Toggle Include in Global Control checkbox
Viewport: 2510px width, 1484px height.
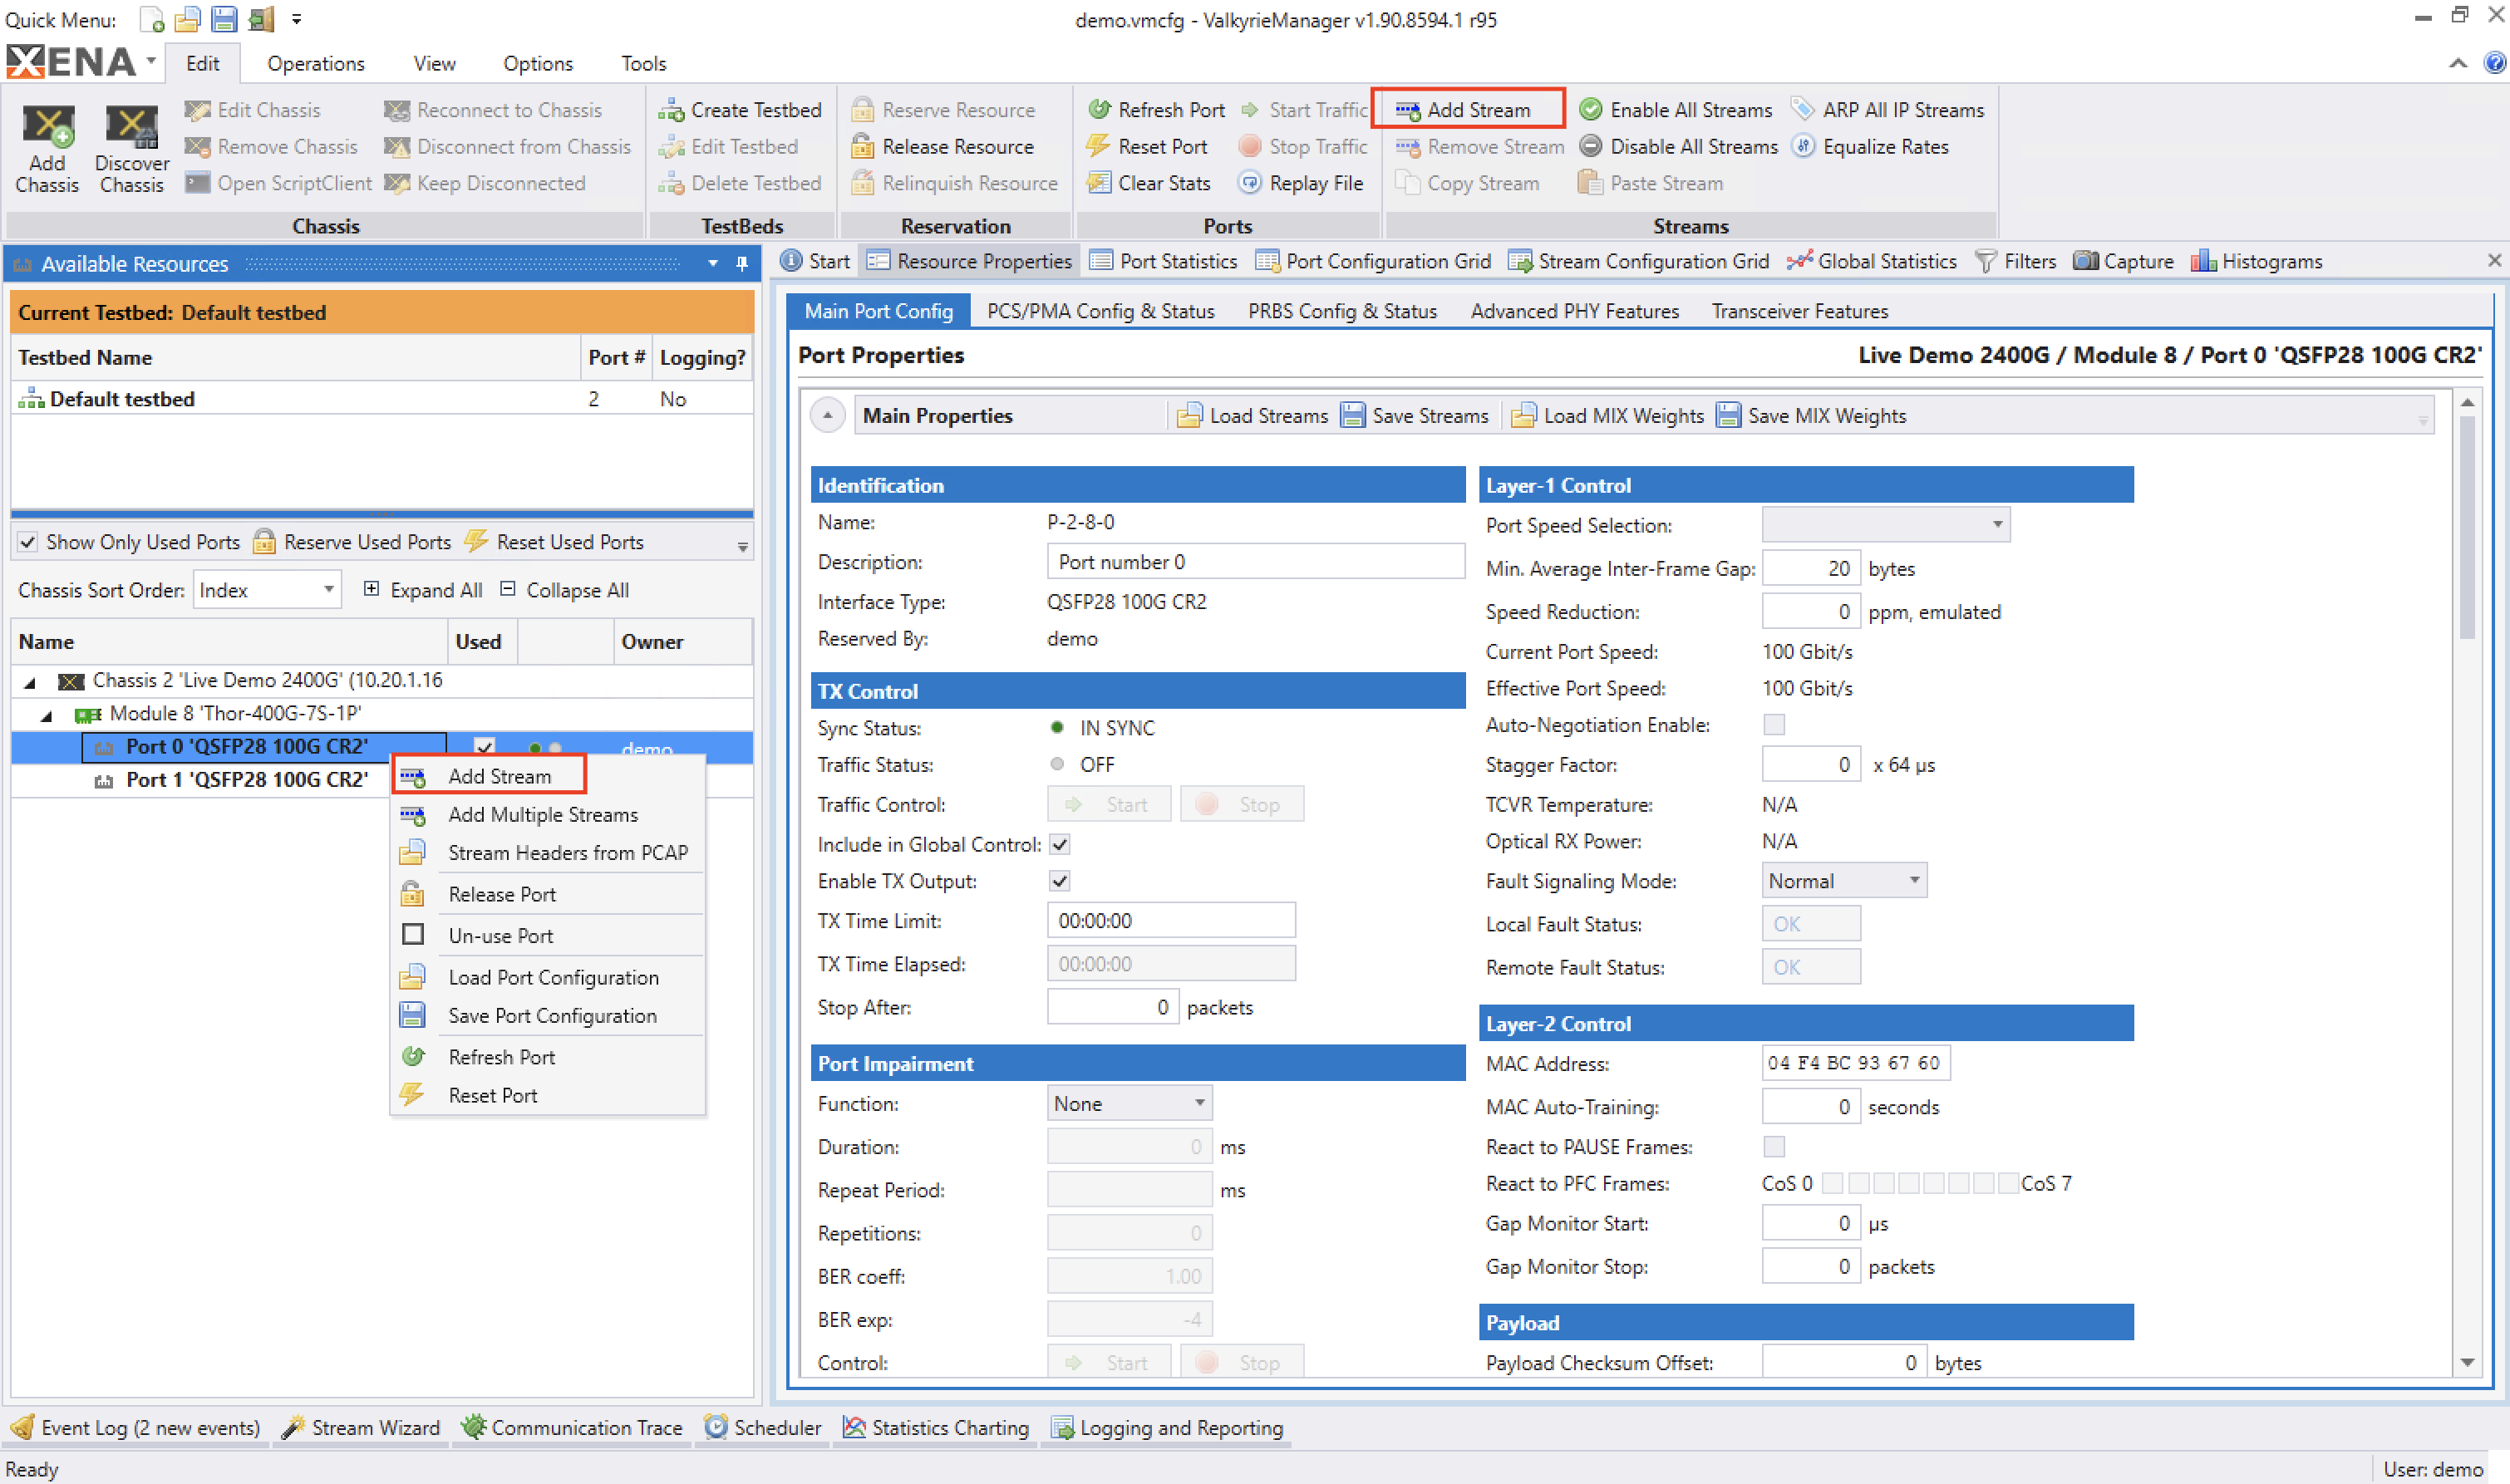tap(1060, 845)
